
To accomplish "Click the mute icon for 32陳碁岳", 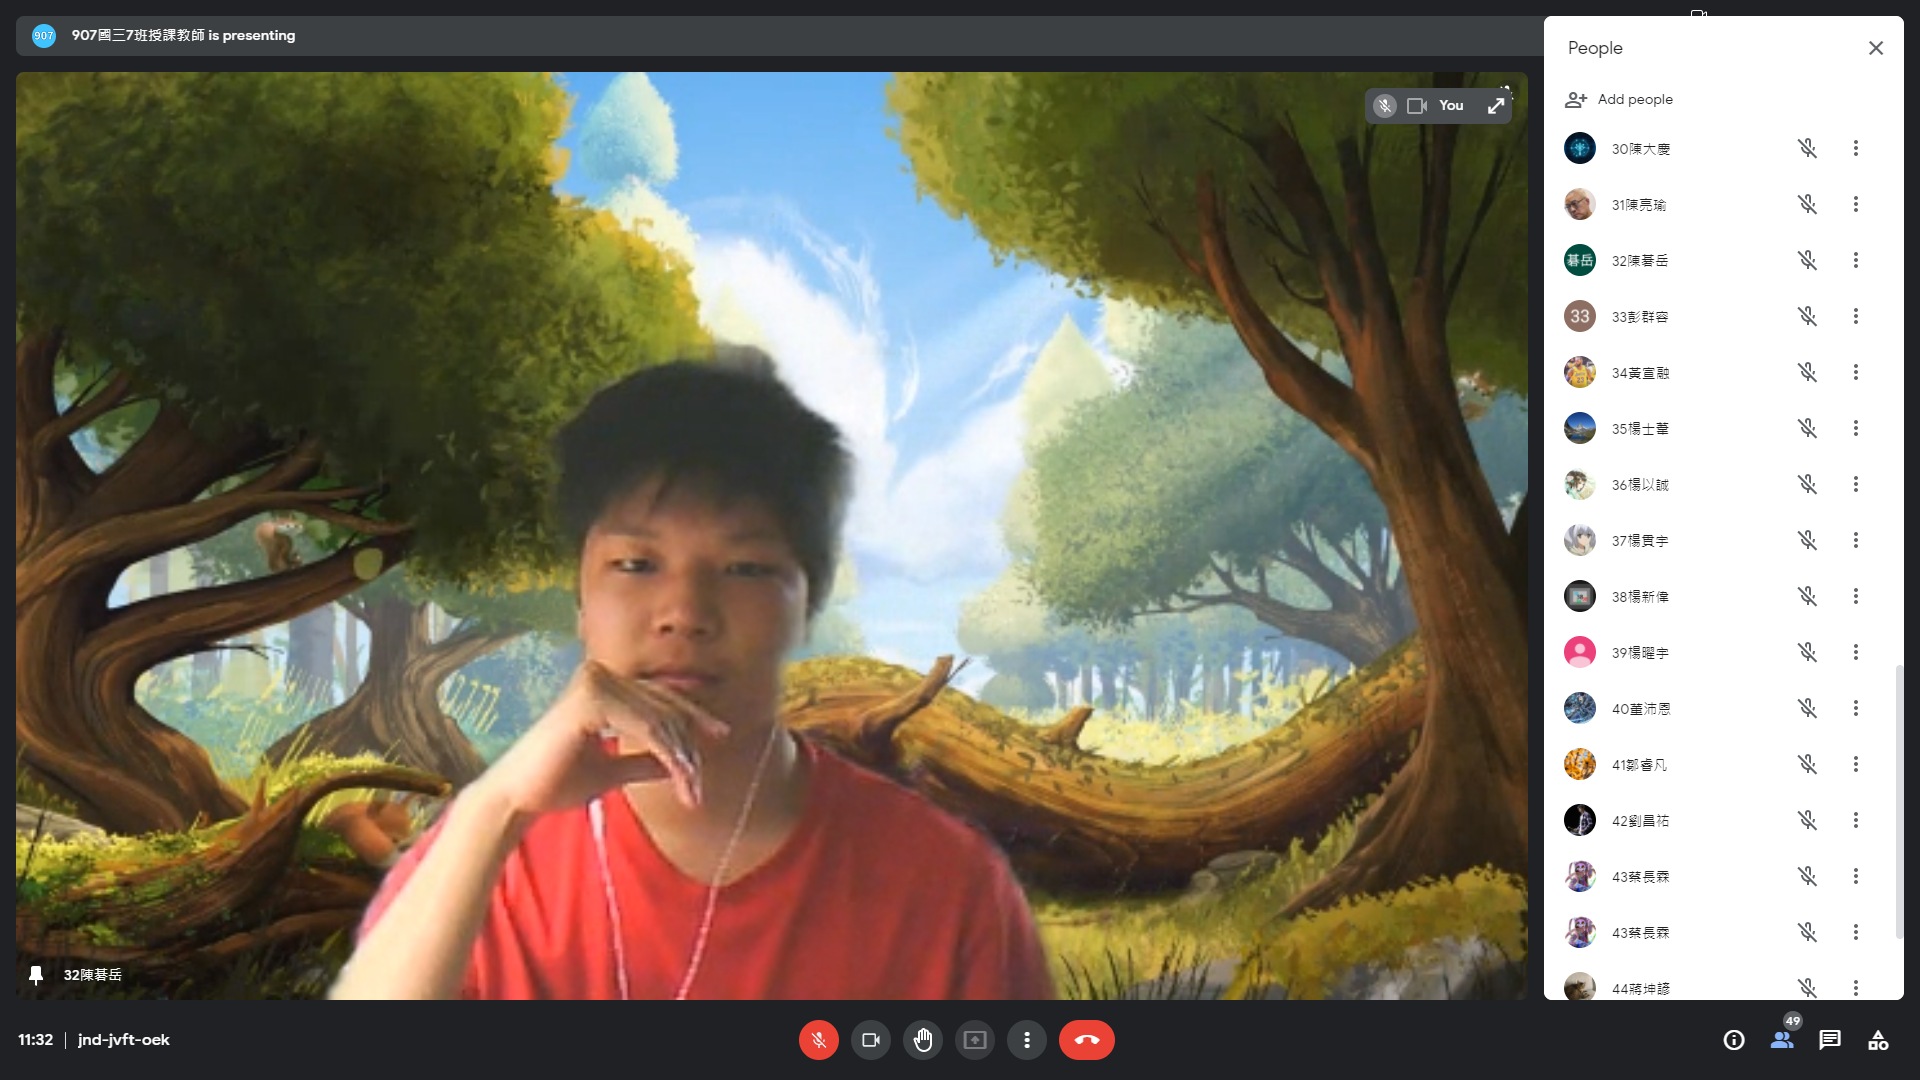I will pyautogui.click(x=1807, y=260).
